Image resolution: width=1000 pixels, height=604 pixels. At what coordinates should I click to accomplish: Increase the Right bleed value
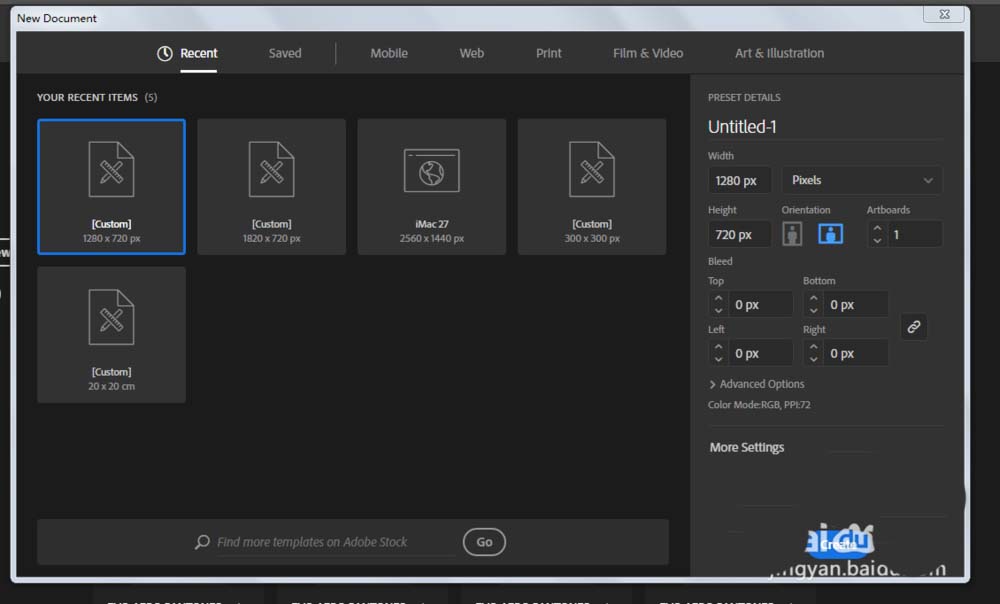point(814,347)
